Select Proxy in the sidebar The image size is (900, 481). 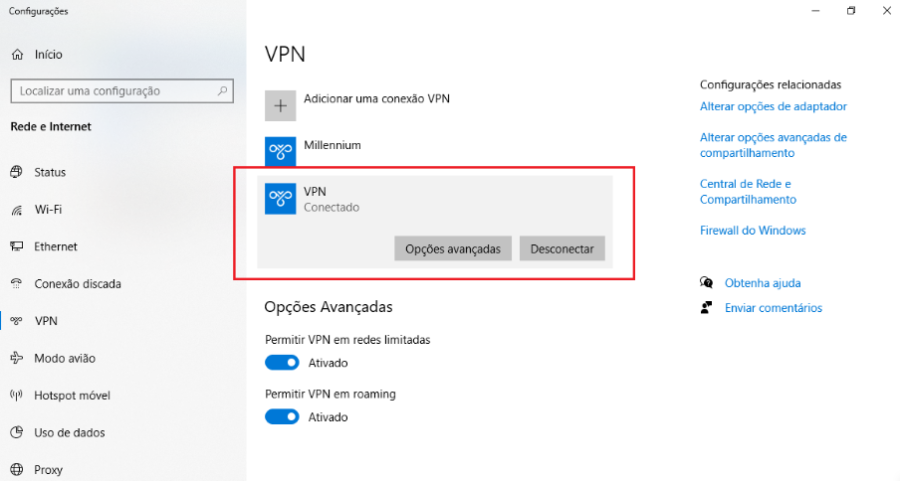point(48,470)
